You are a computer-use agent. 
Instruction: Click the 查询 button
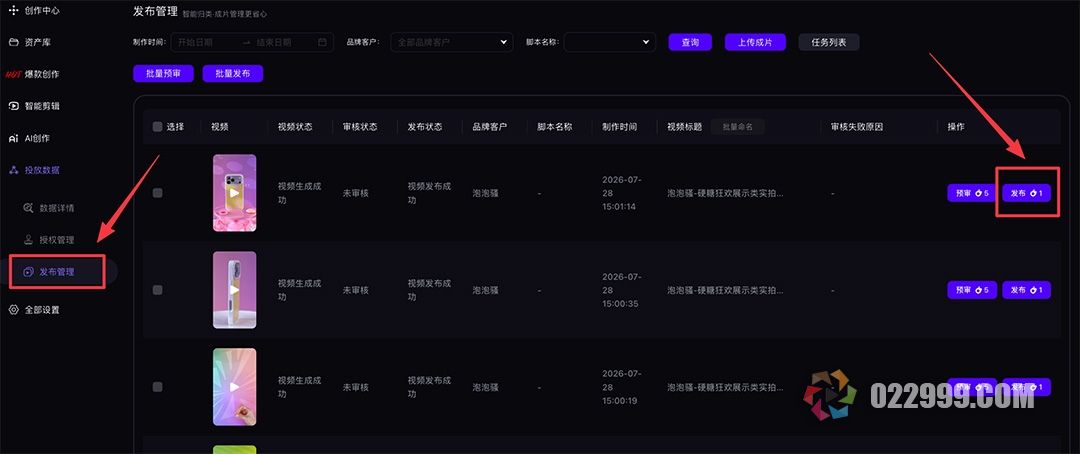pos(690,42)
